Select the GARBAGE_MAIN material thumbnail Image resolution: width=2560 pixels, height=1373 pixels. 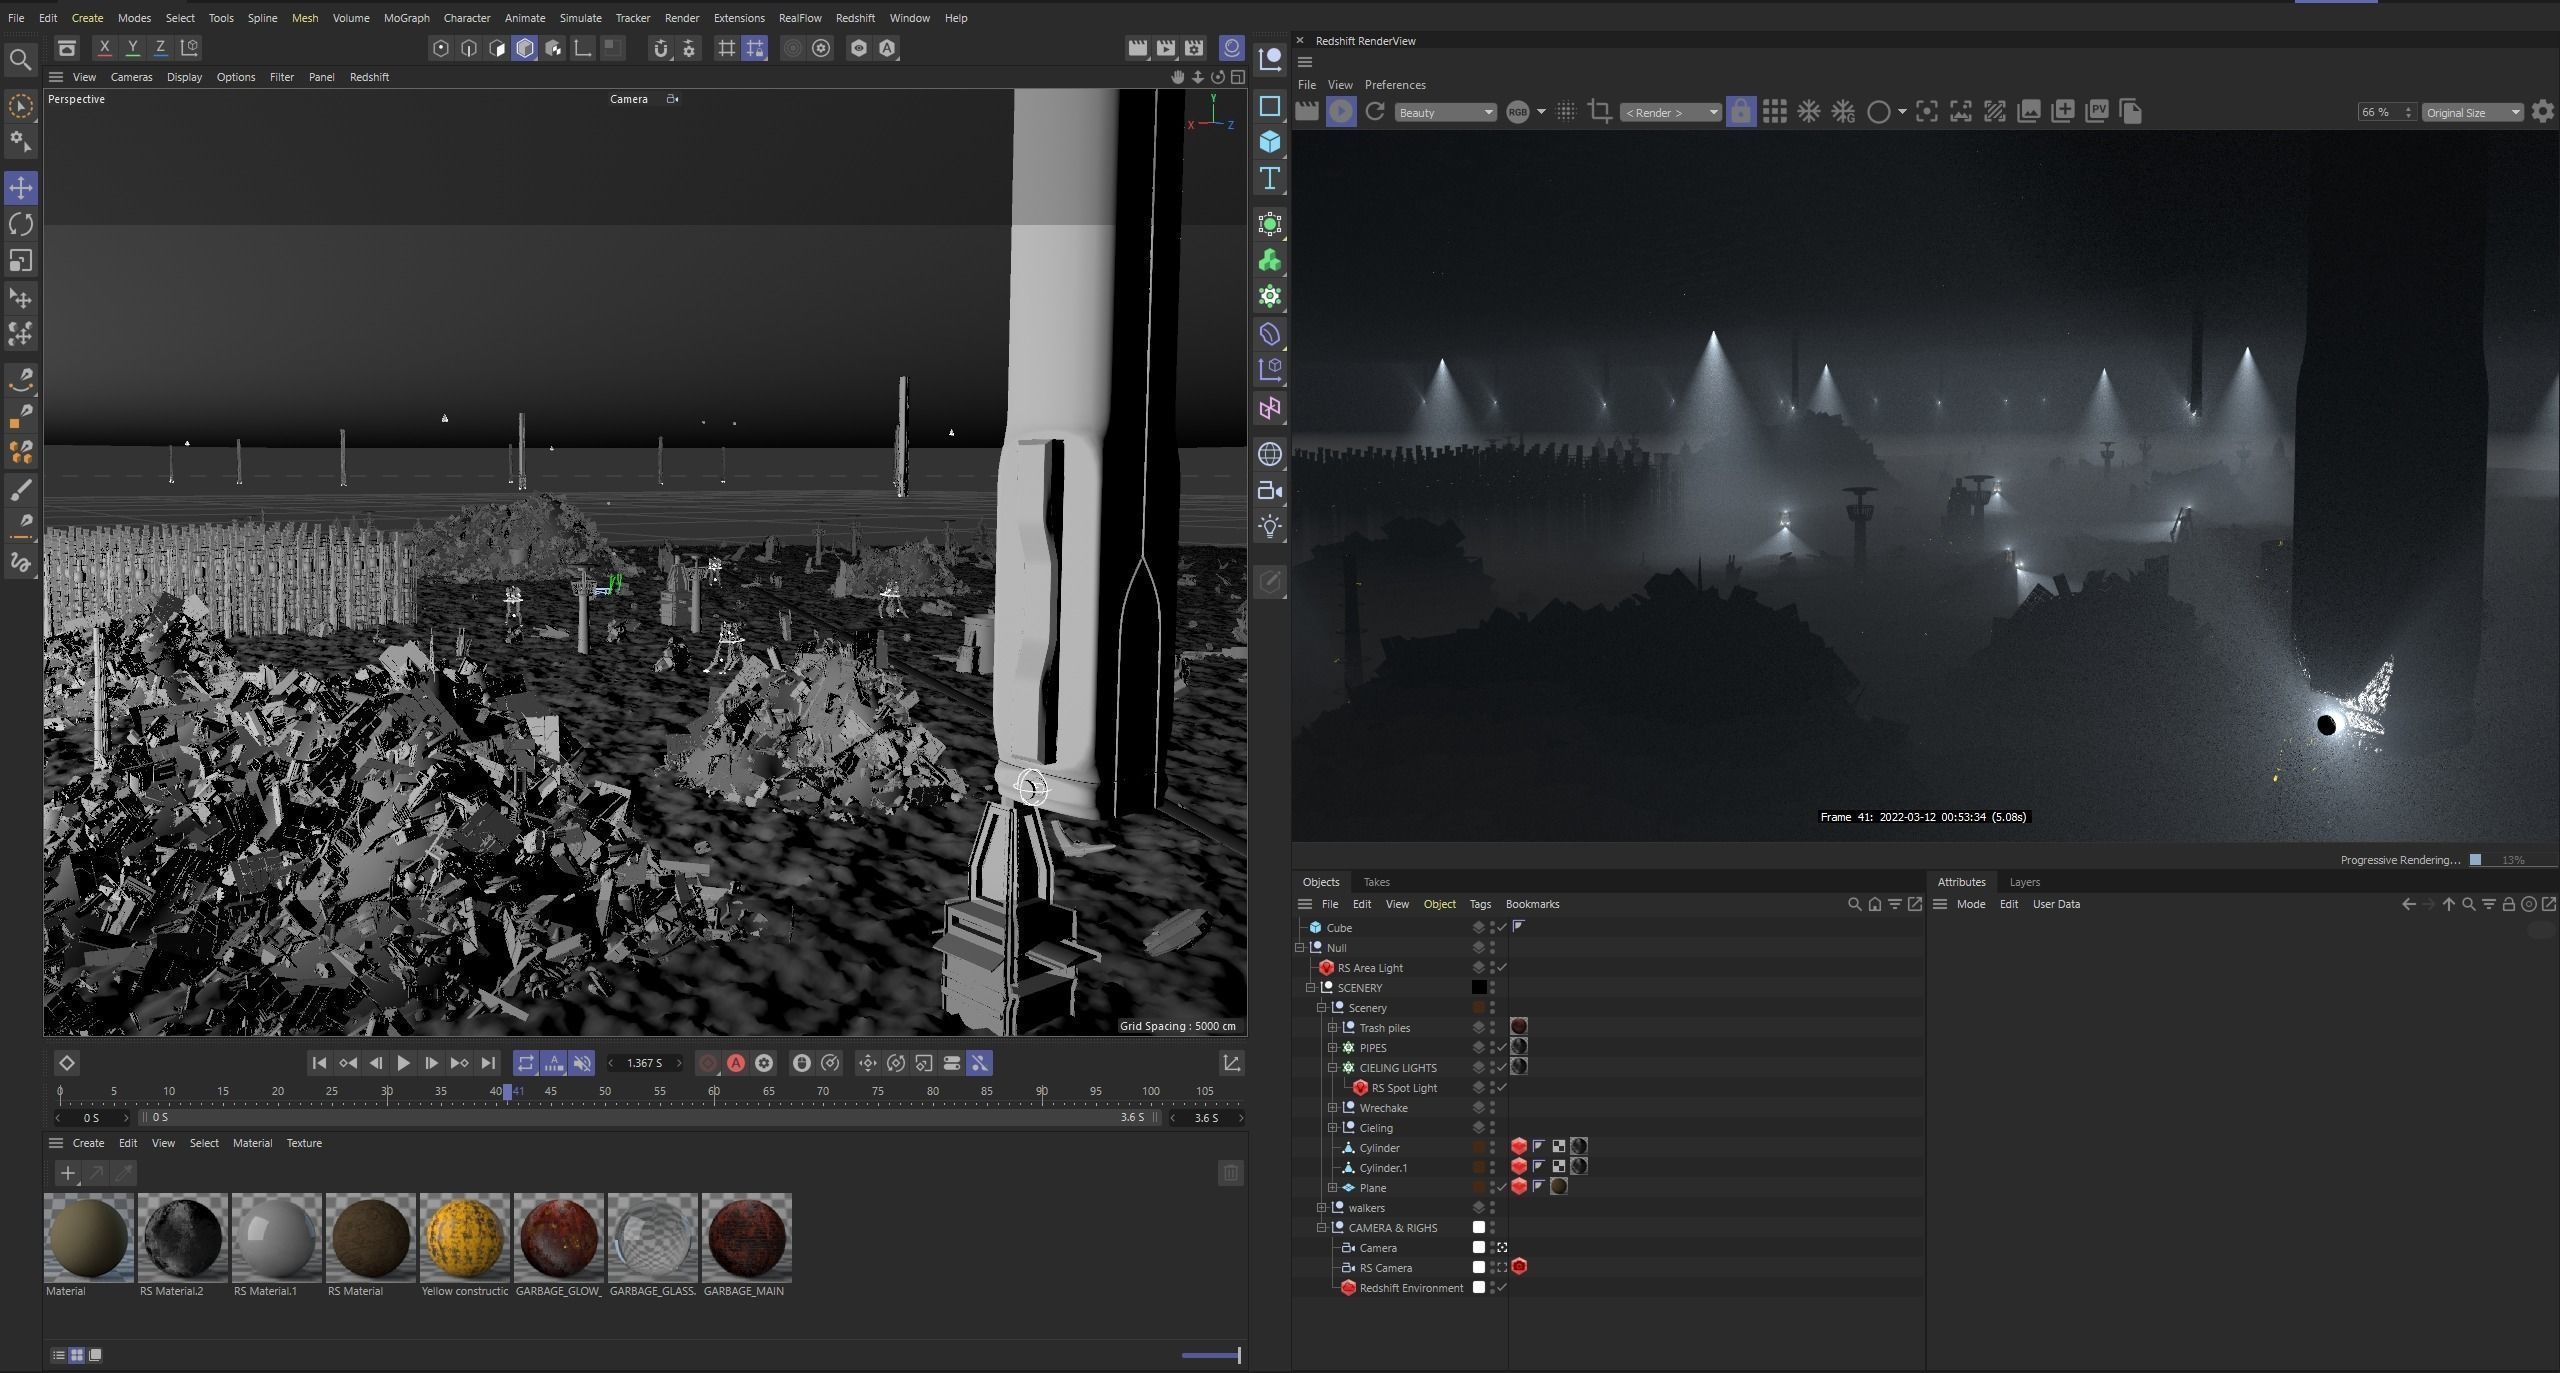coord(747,1237)
